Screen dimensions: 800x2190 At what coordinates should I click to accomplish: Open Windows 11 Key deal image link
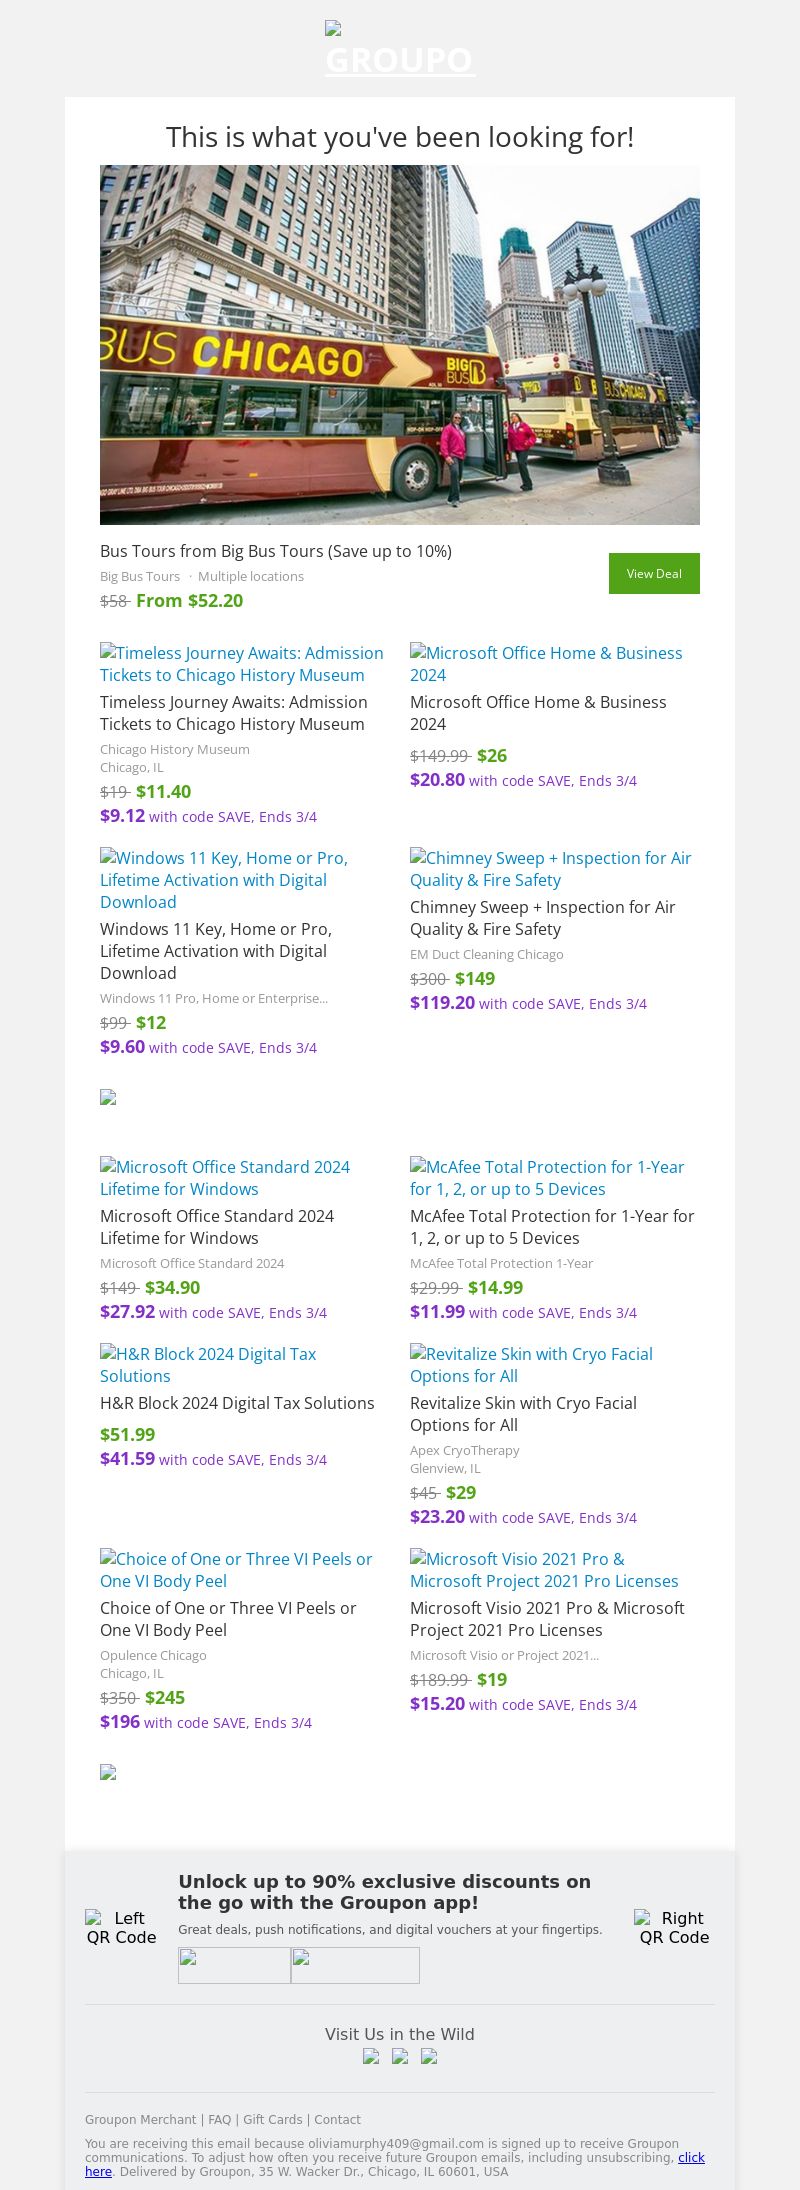224,880
